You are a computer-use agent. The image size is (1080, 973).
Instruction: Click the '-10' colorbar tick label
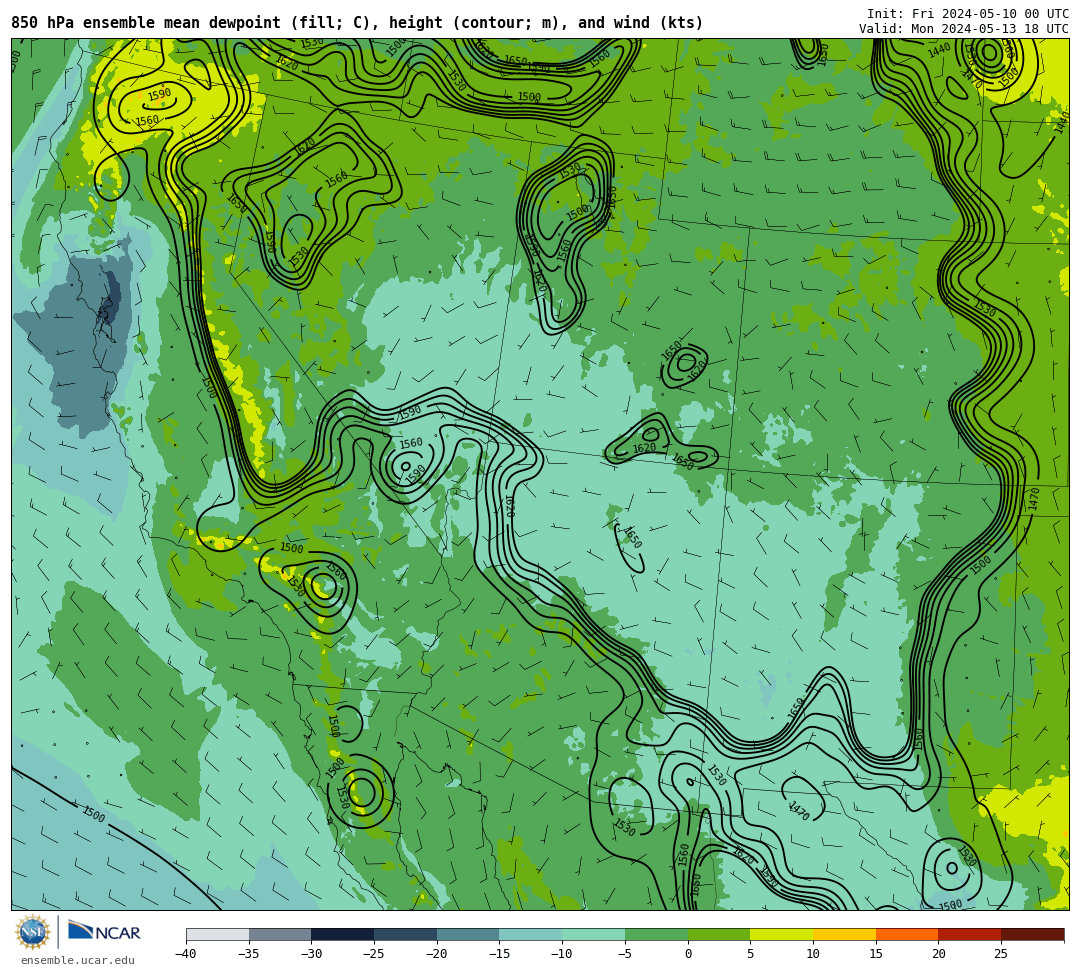coord(561,954)
